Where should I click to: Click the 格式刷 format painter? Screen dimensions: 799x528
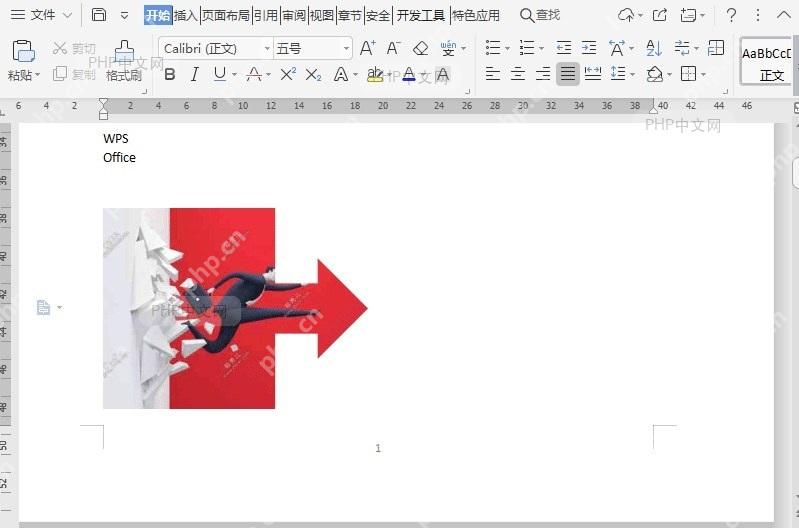(x=124, y=61)
